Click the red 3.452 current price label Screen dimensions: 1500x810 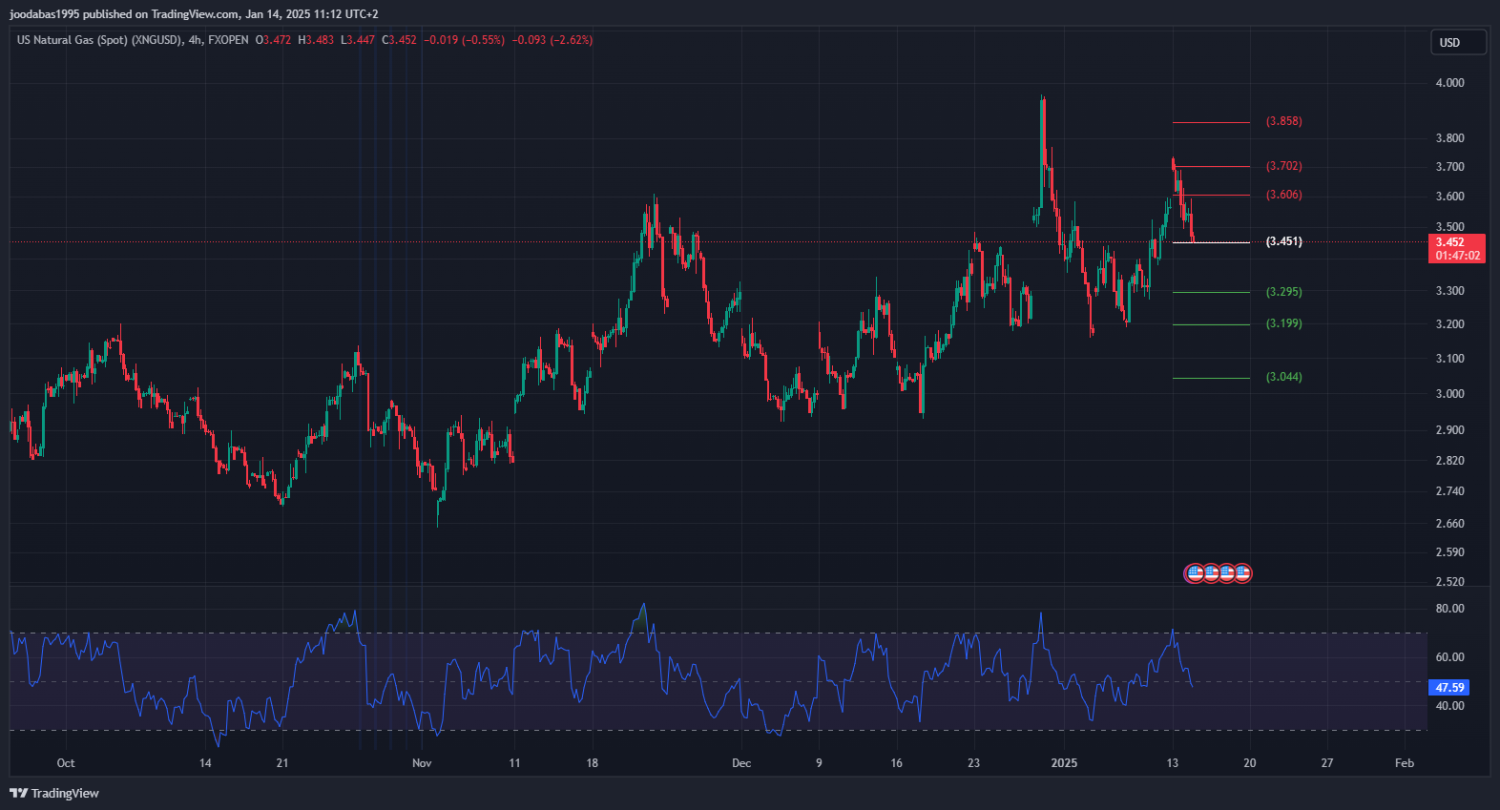(x=1456, y=242)
